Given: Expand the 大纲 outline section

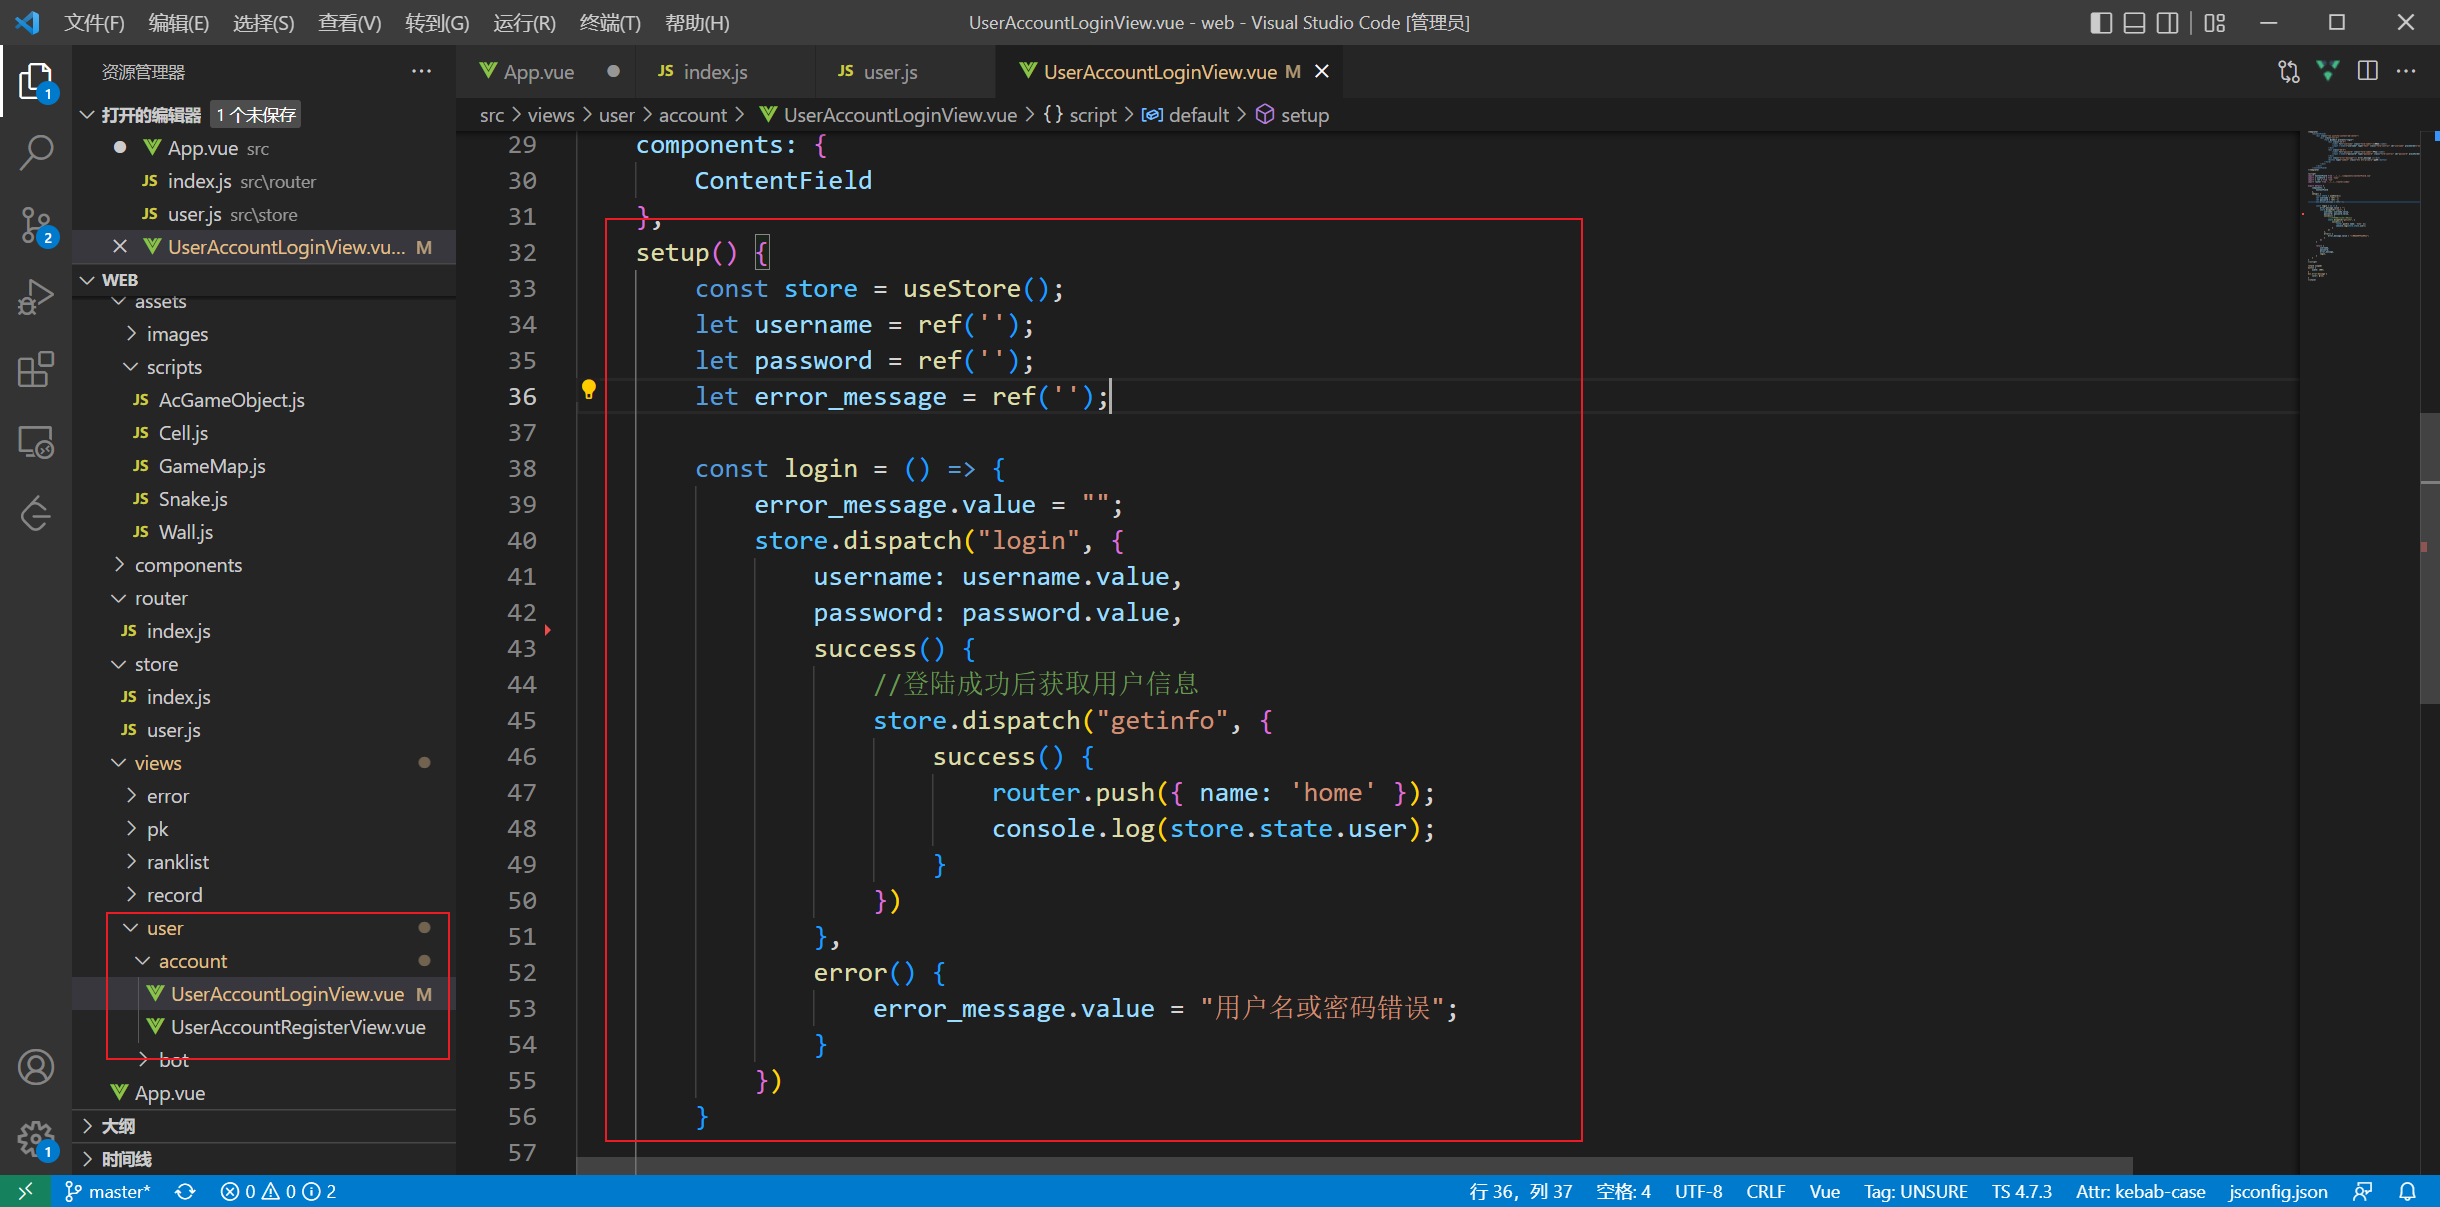Looking at the screenshot, I should (x=118, y=1126).
